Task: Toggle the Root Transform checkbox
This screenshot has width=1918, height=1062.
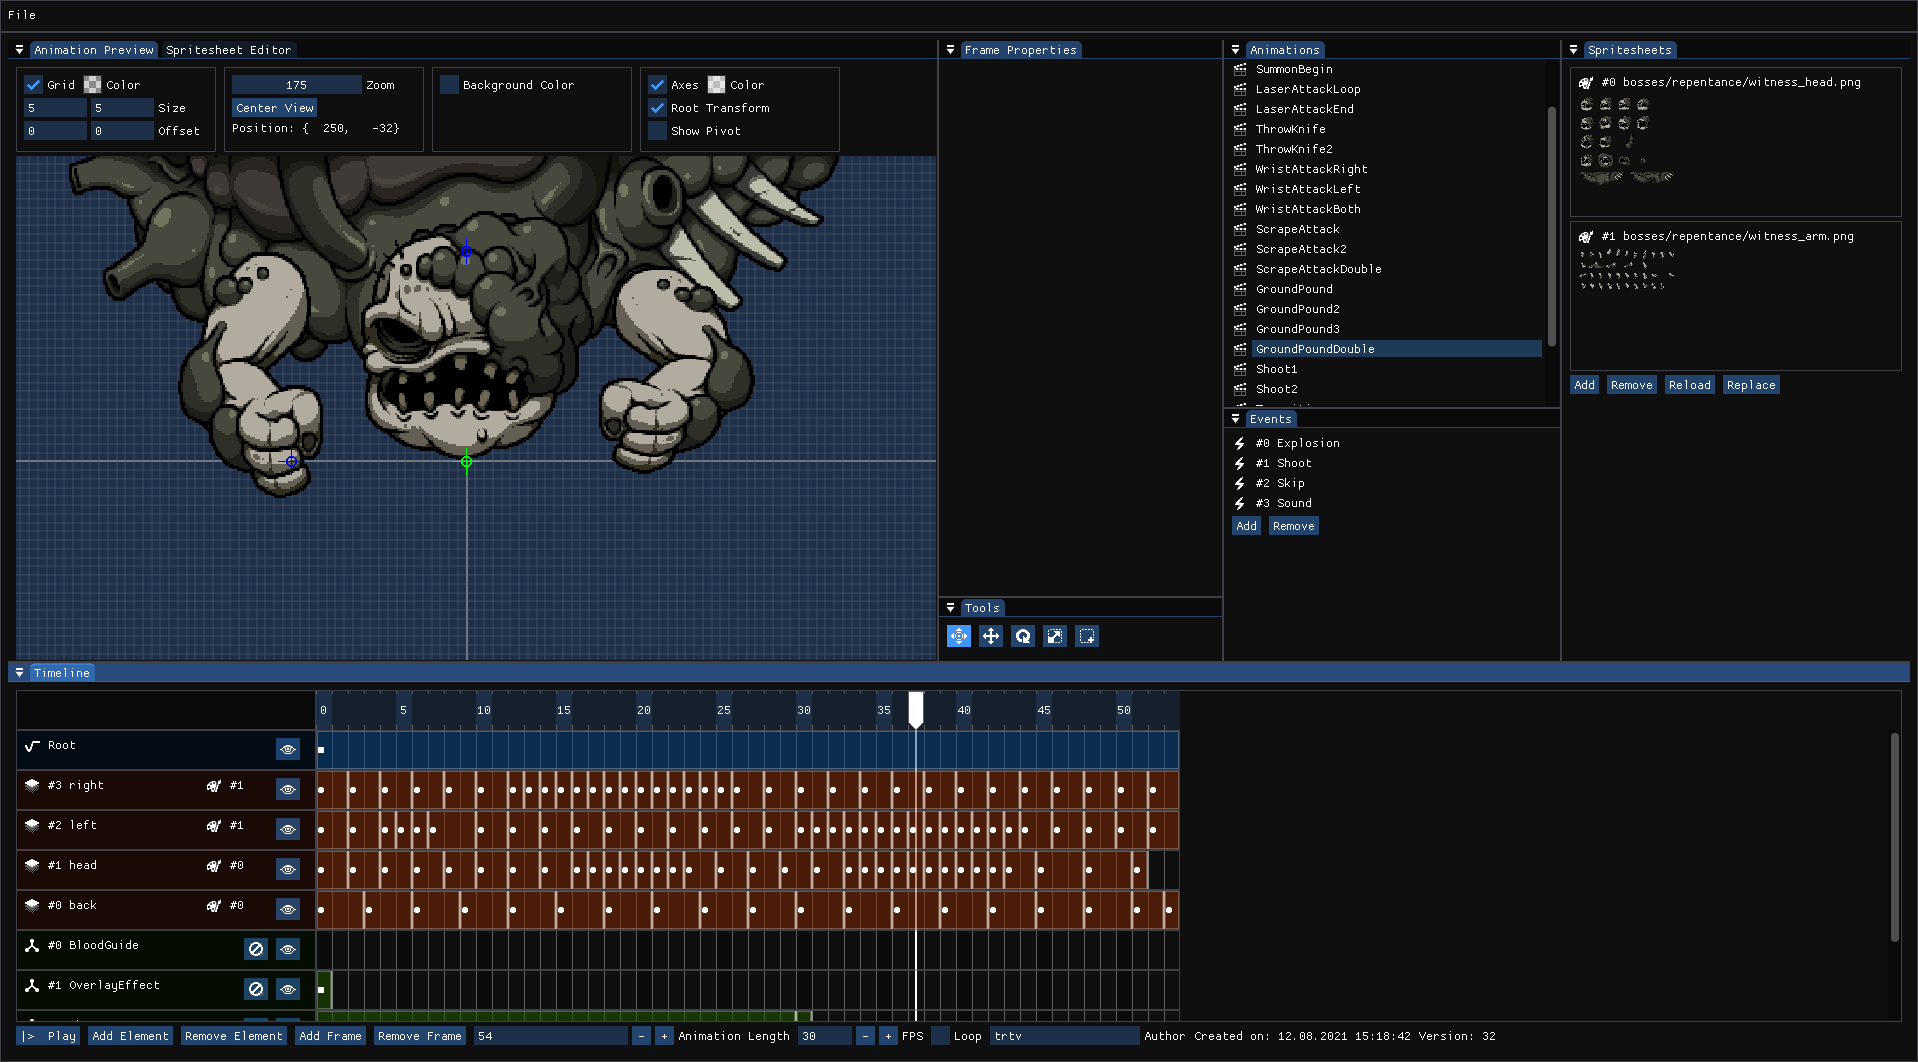Action: [657, 108]
